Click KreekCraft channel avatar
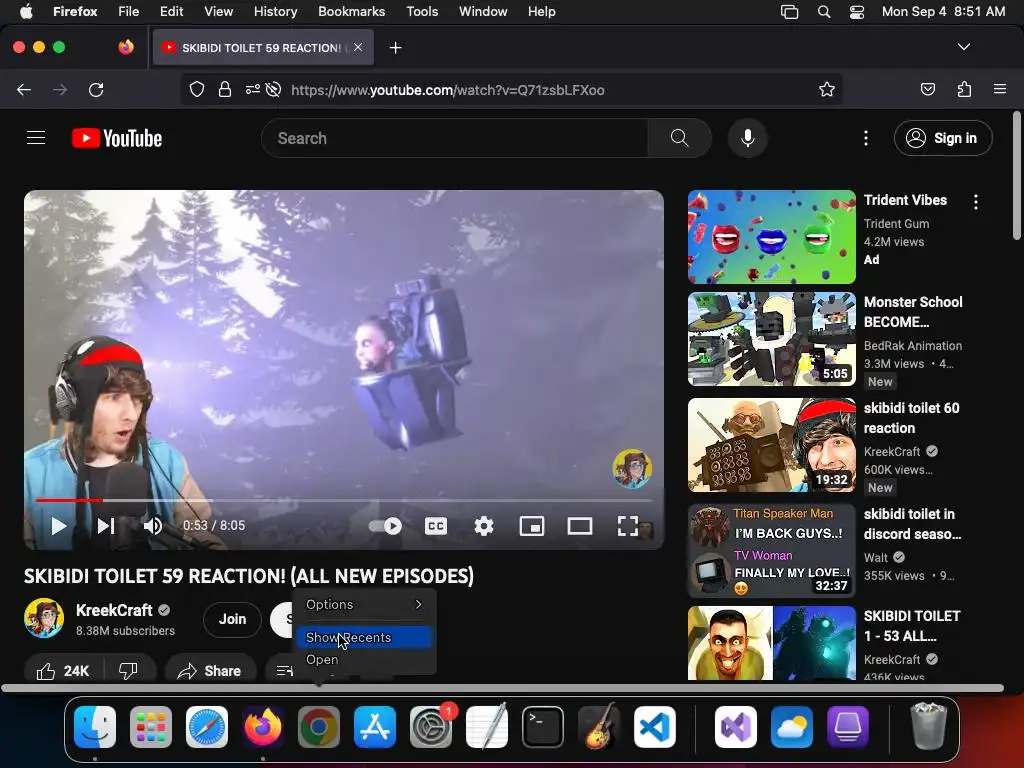This screenshot has height=768, width=1024. coord(44,618)
